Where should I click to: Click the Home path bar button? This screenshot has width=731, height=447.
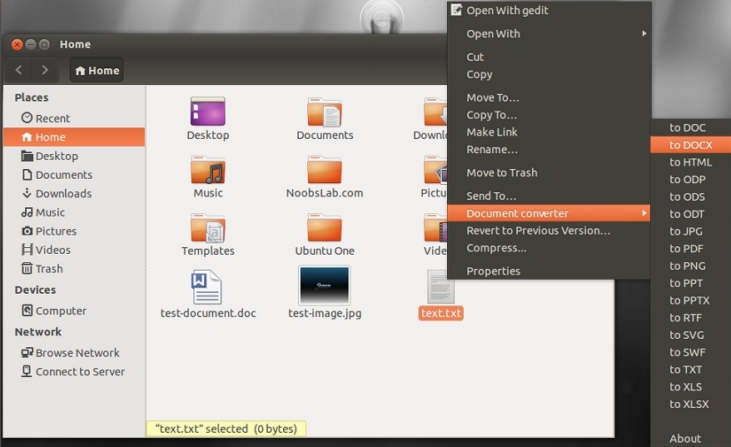(x=97, y=70)
